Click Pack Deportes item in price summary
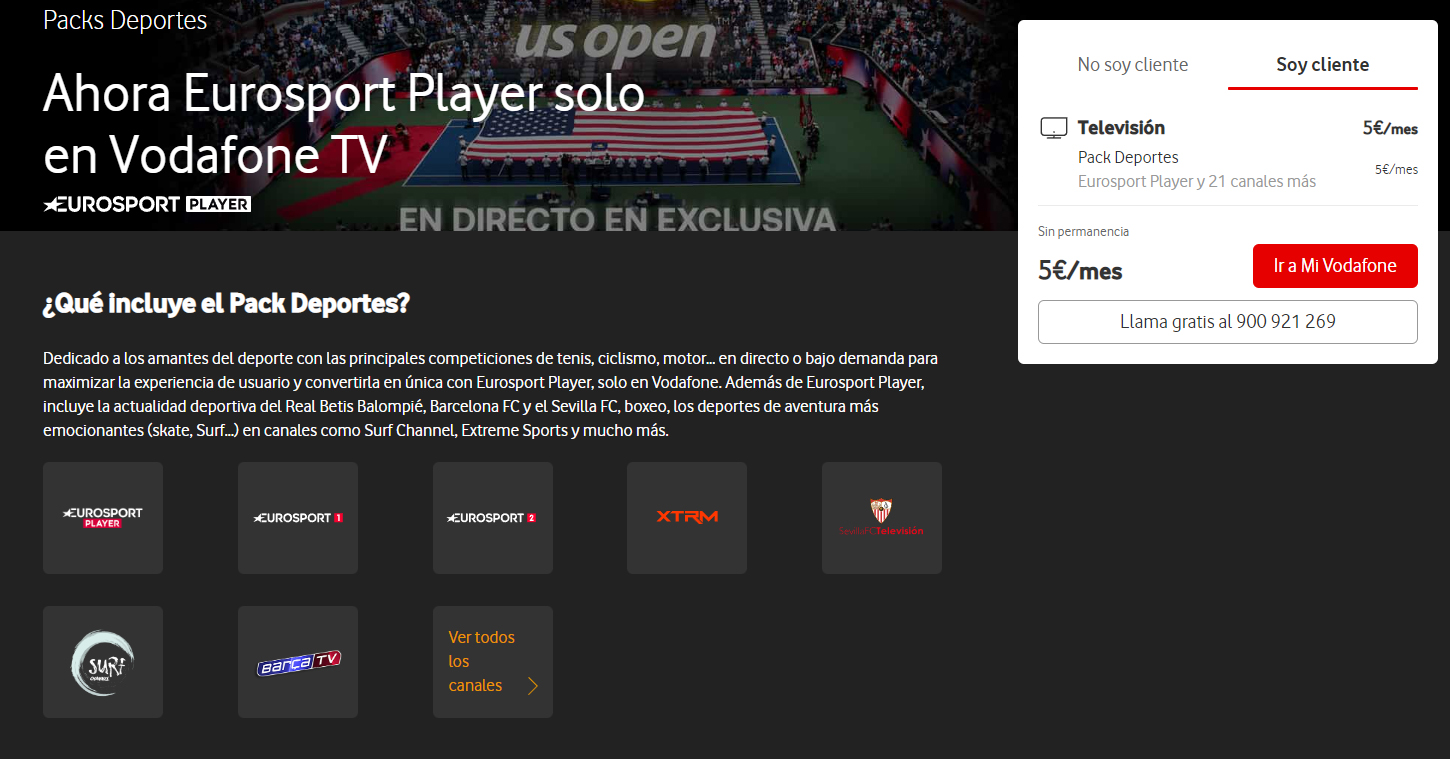This screenshot has width=1450, height=759. (1128, 157)
